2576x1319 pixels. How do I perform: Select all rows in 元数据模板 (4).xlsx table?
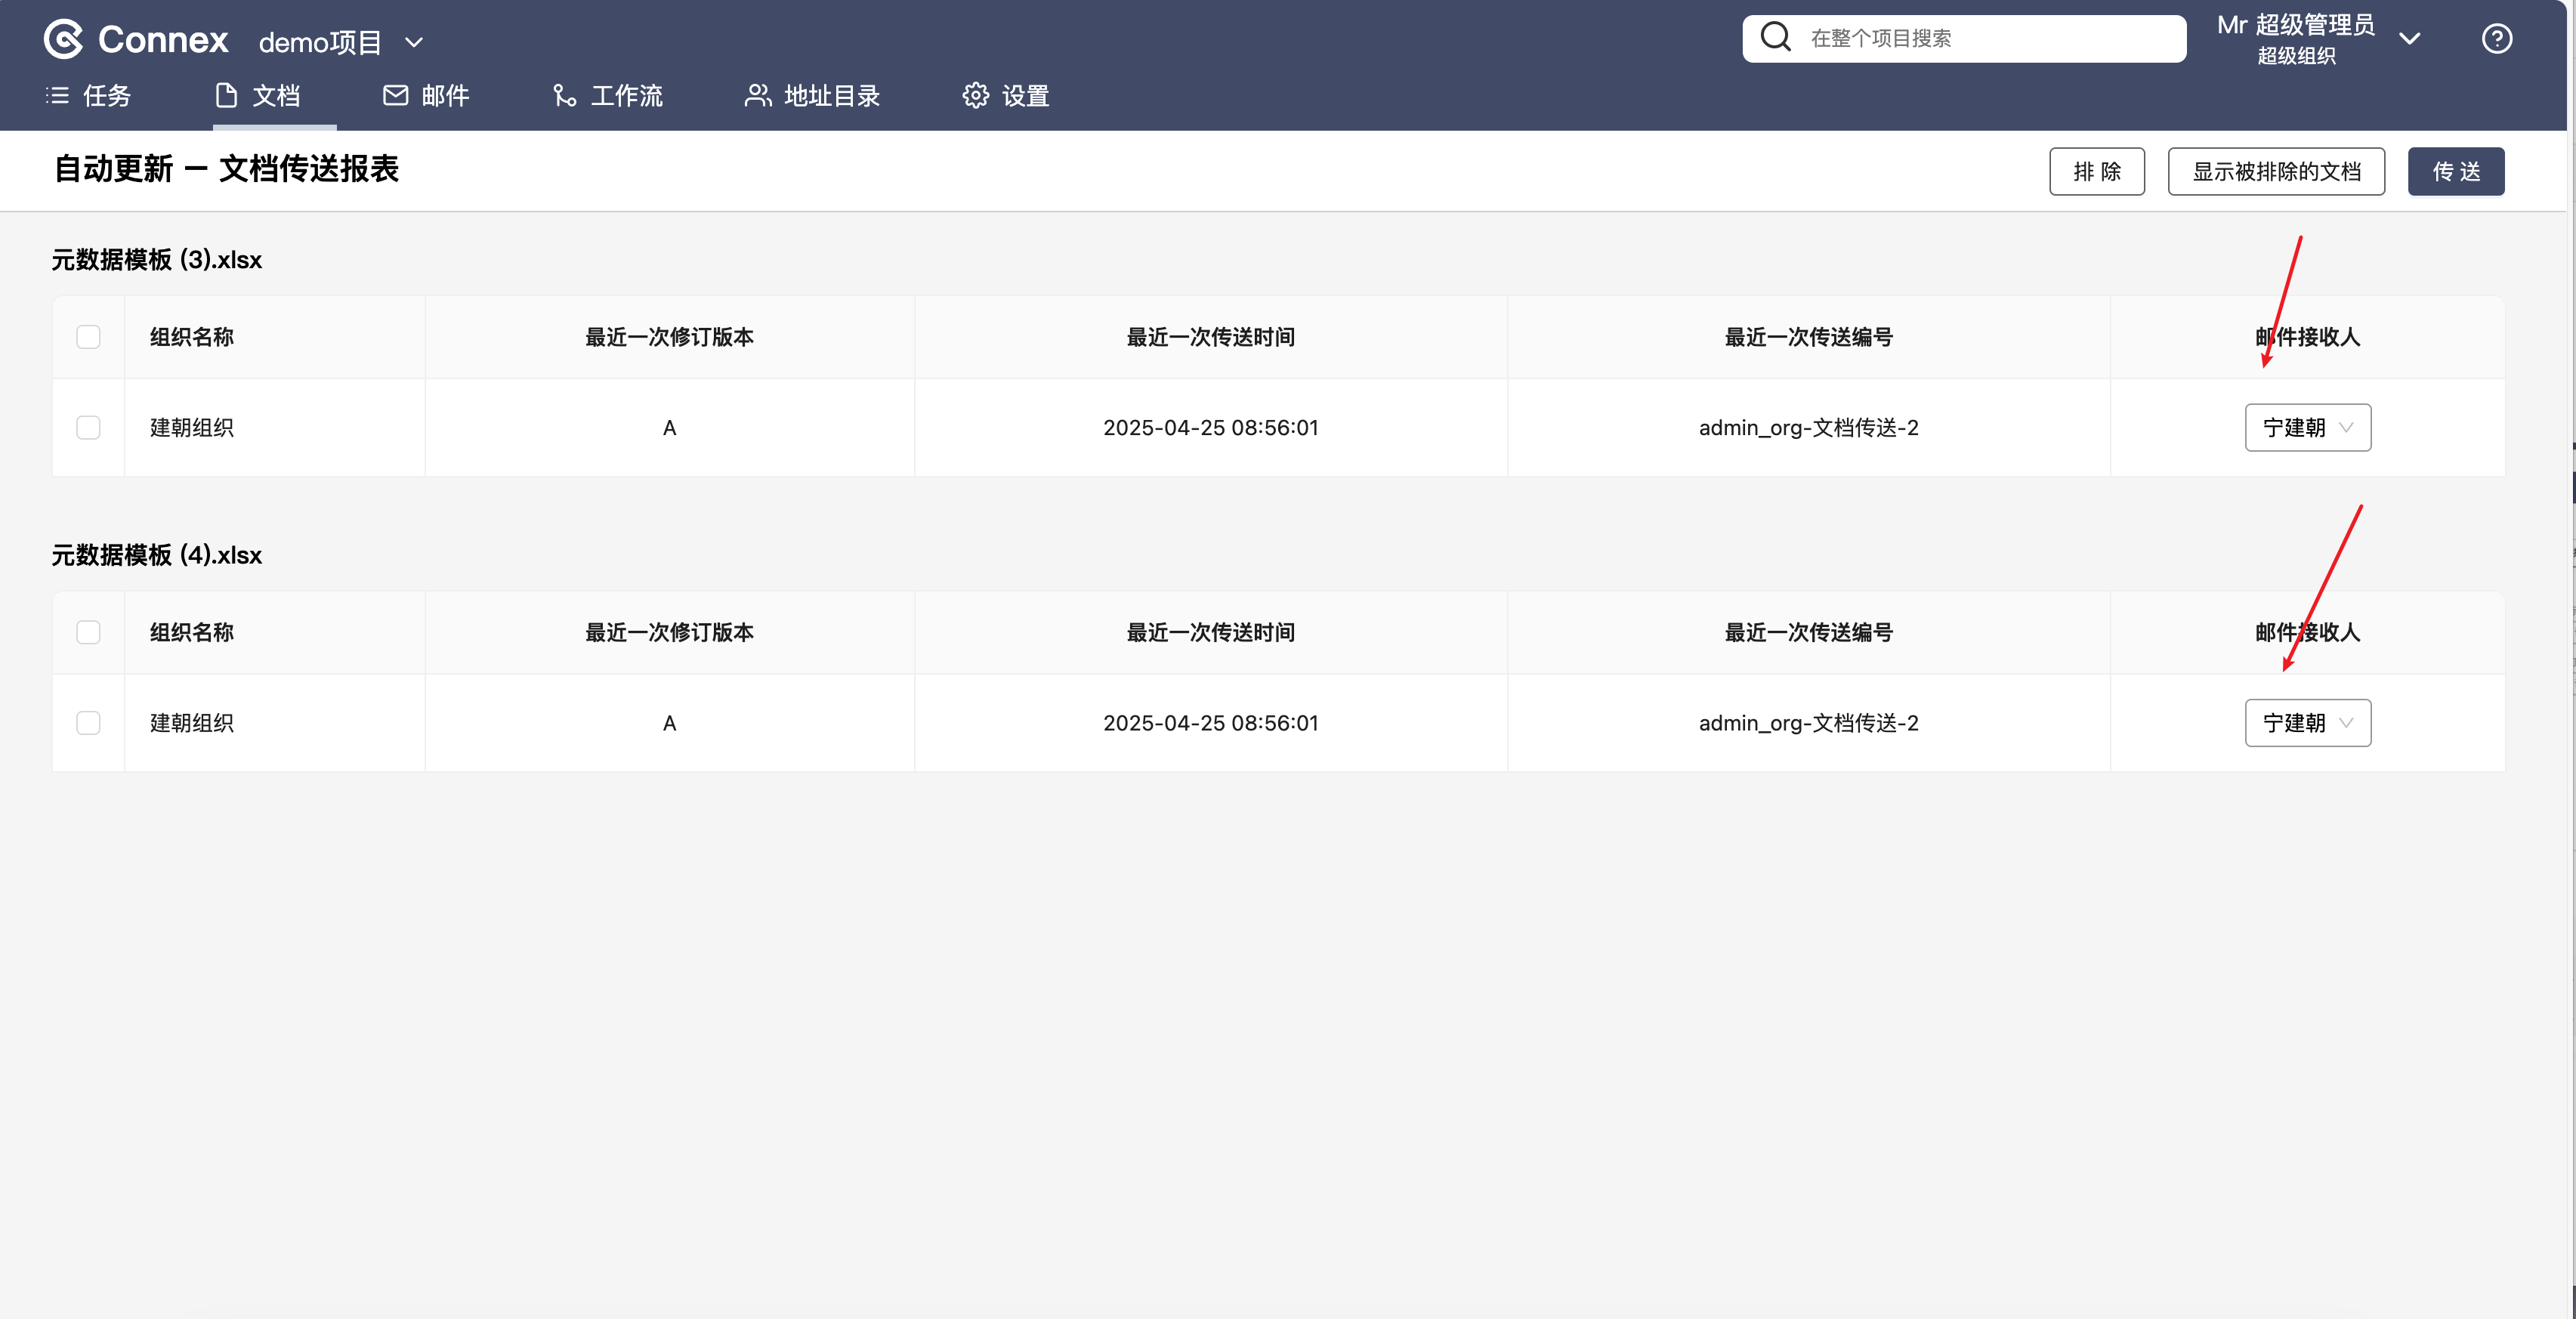(88, 632)
